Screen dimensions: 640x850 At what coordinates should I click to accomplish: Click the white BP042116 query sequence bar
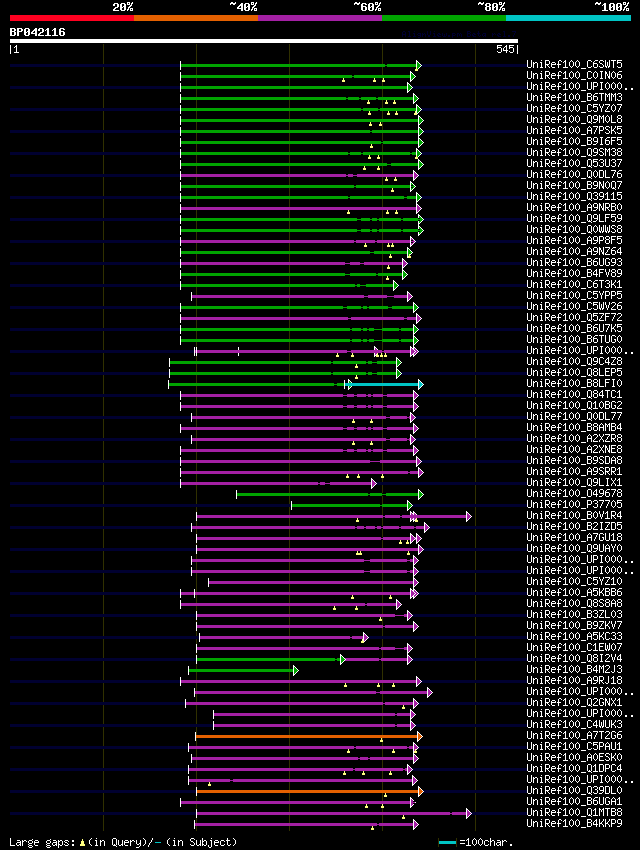click(x=264, y=41)
